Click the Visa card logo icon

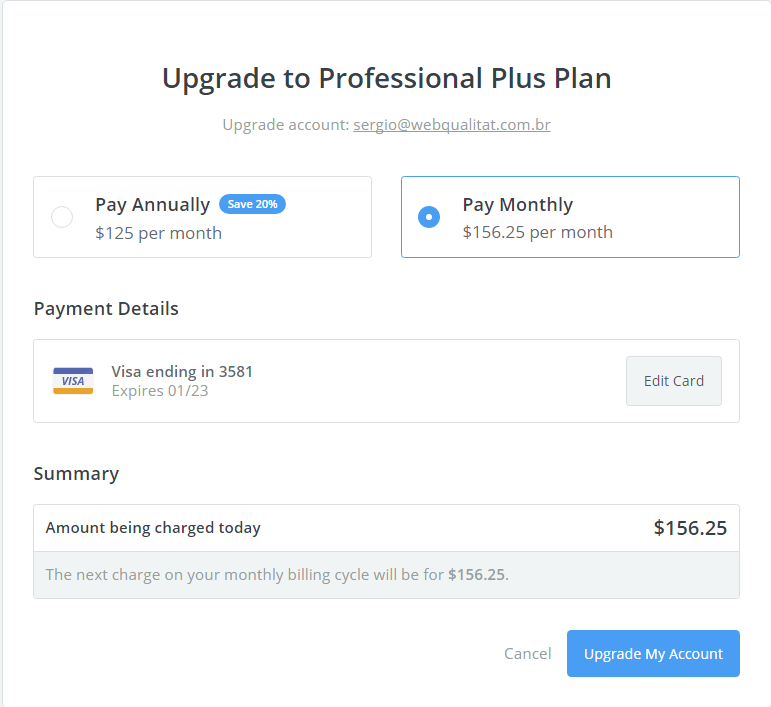[x=73, y=381]
